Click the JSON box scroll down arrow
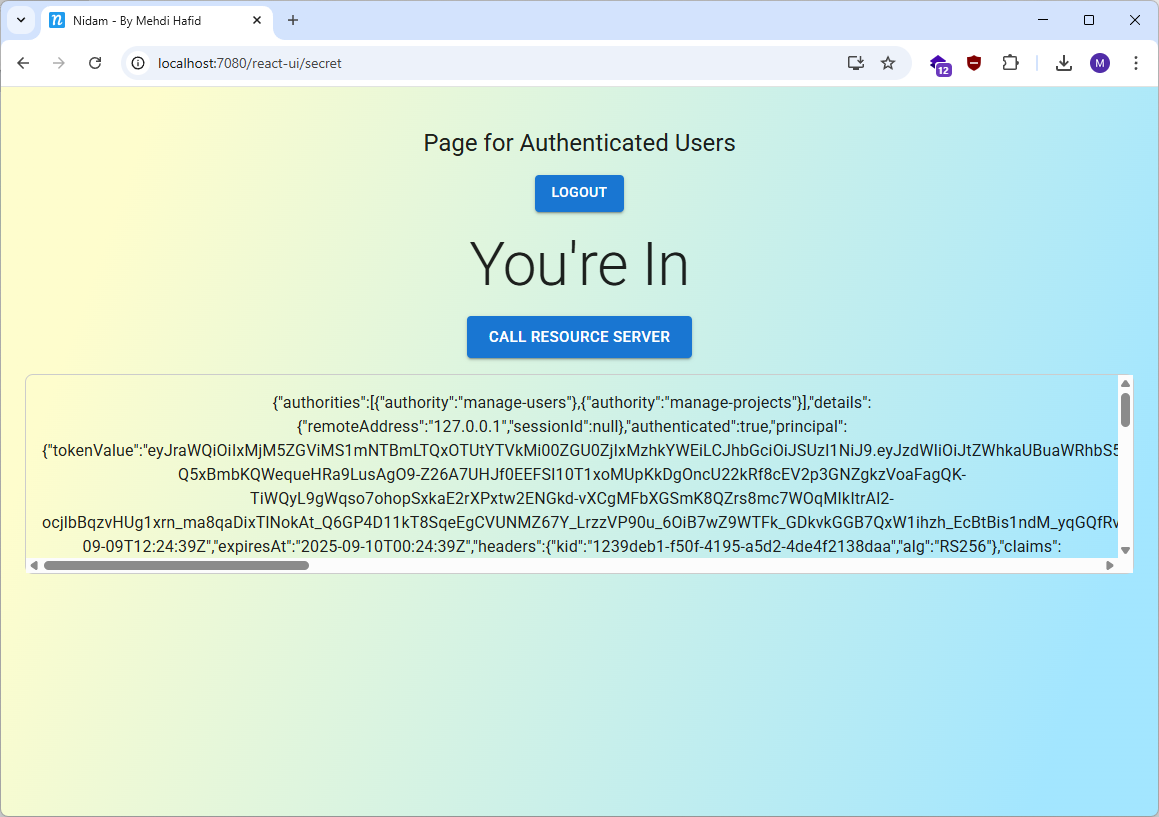 [x=1125, y=550]
